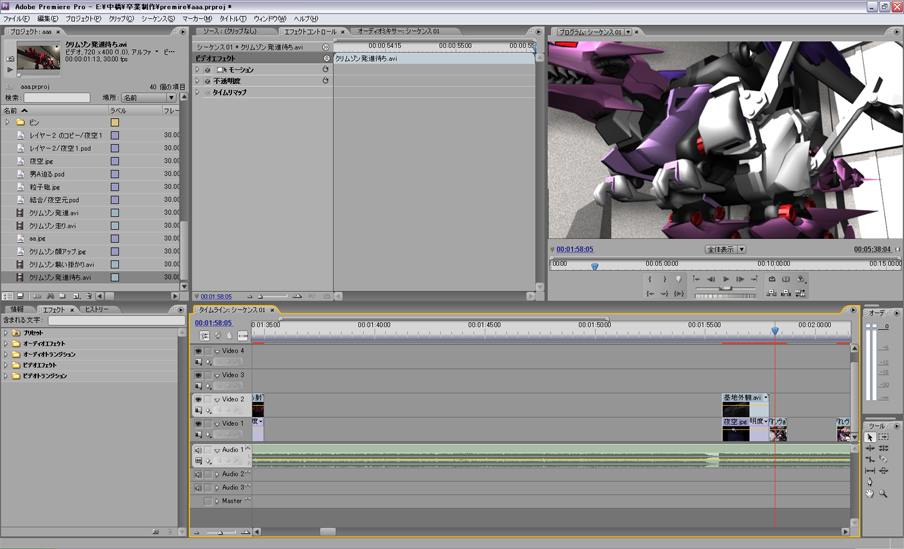
Task: Set unnumbered marker in Program monitor
Action: point(679,279)
